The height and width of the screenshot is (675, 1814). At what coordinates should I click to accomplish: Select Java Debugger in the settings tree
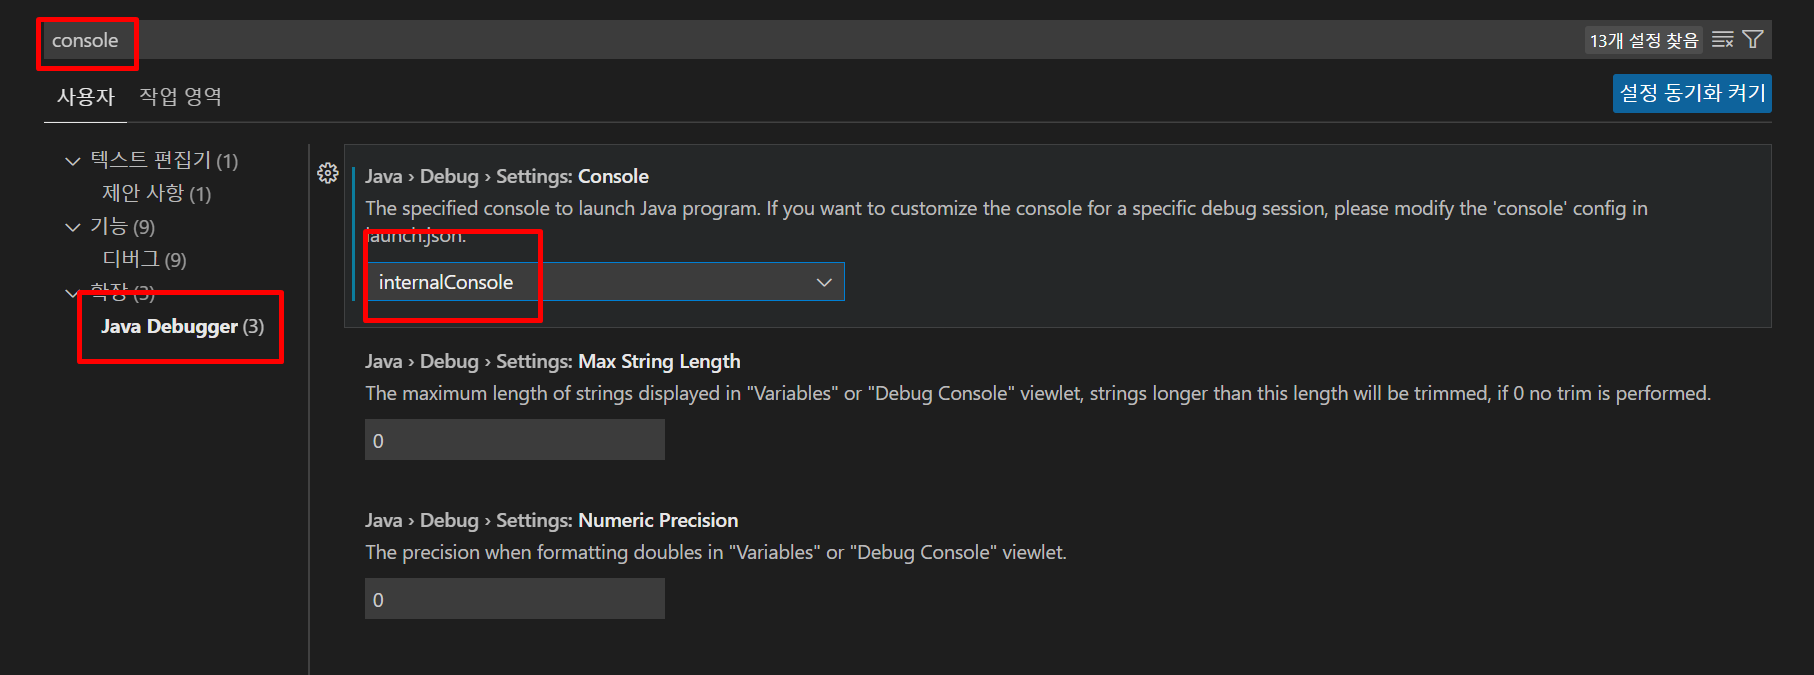click(182, 326)
